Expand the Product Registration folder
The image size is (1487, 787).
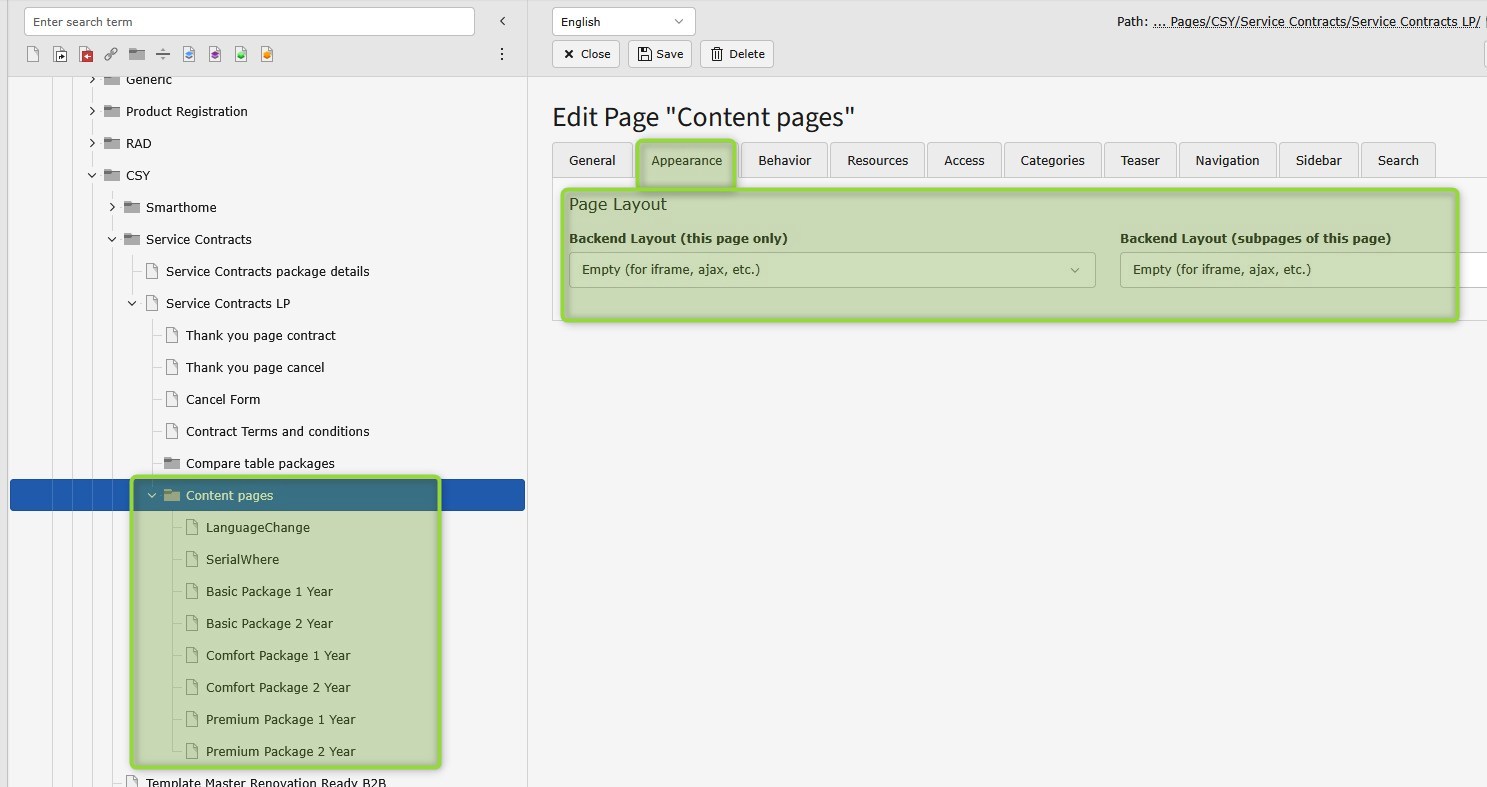[x=92, y=111]
